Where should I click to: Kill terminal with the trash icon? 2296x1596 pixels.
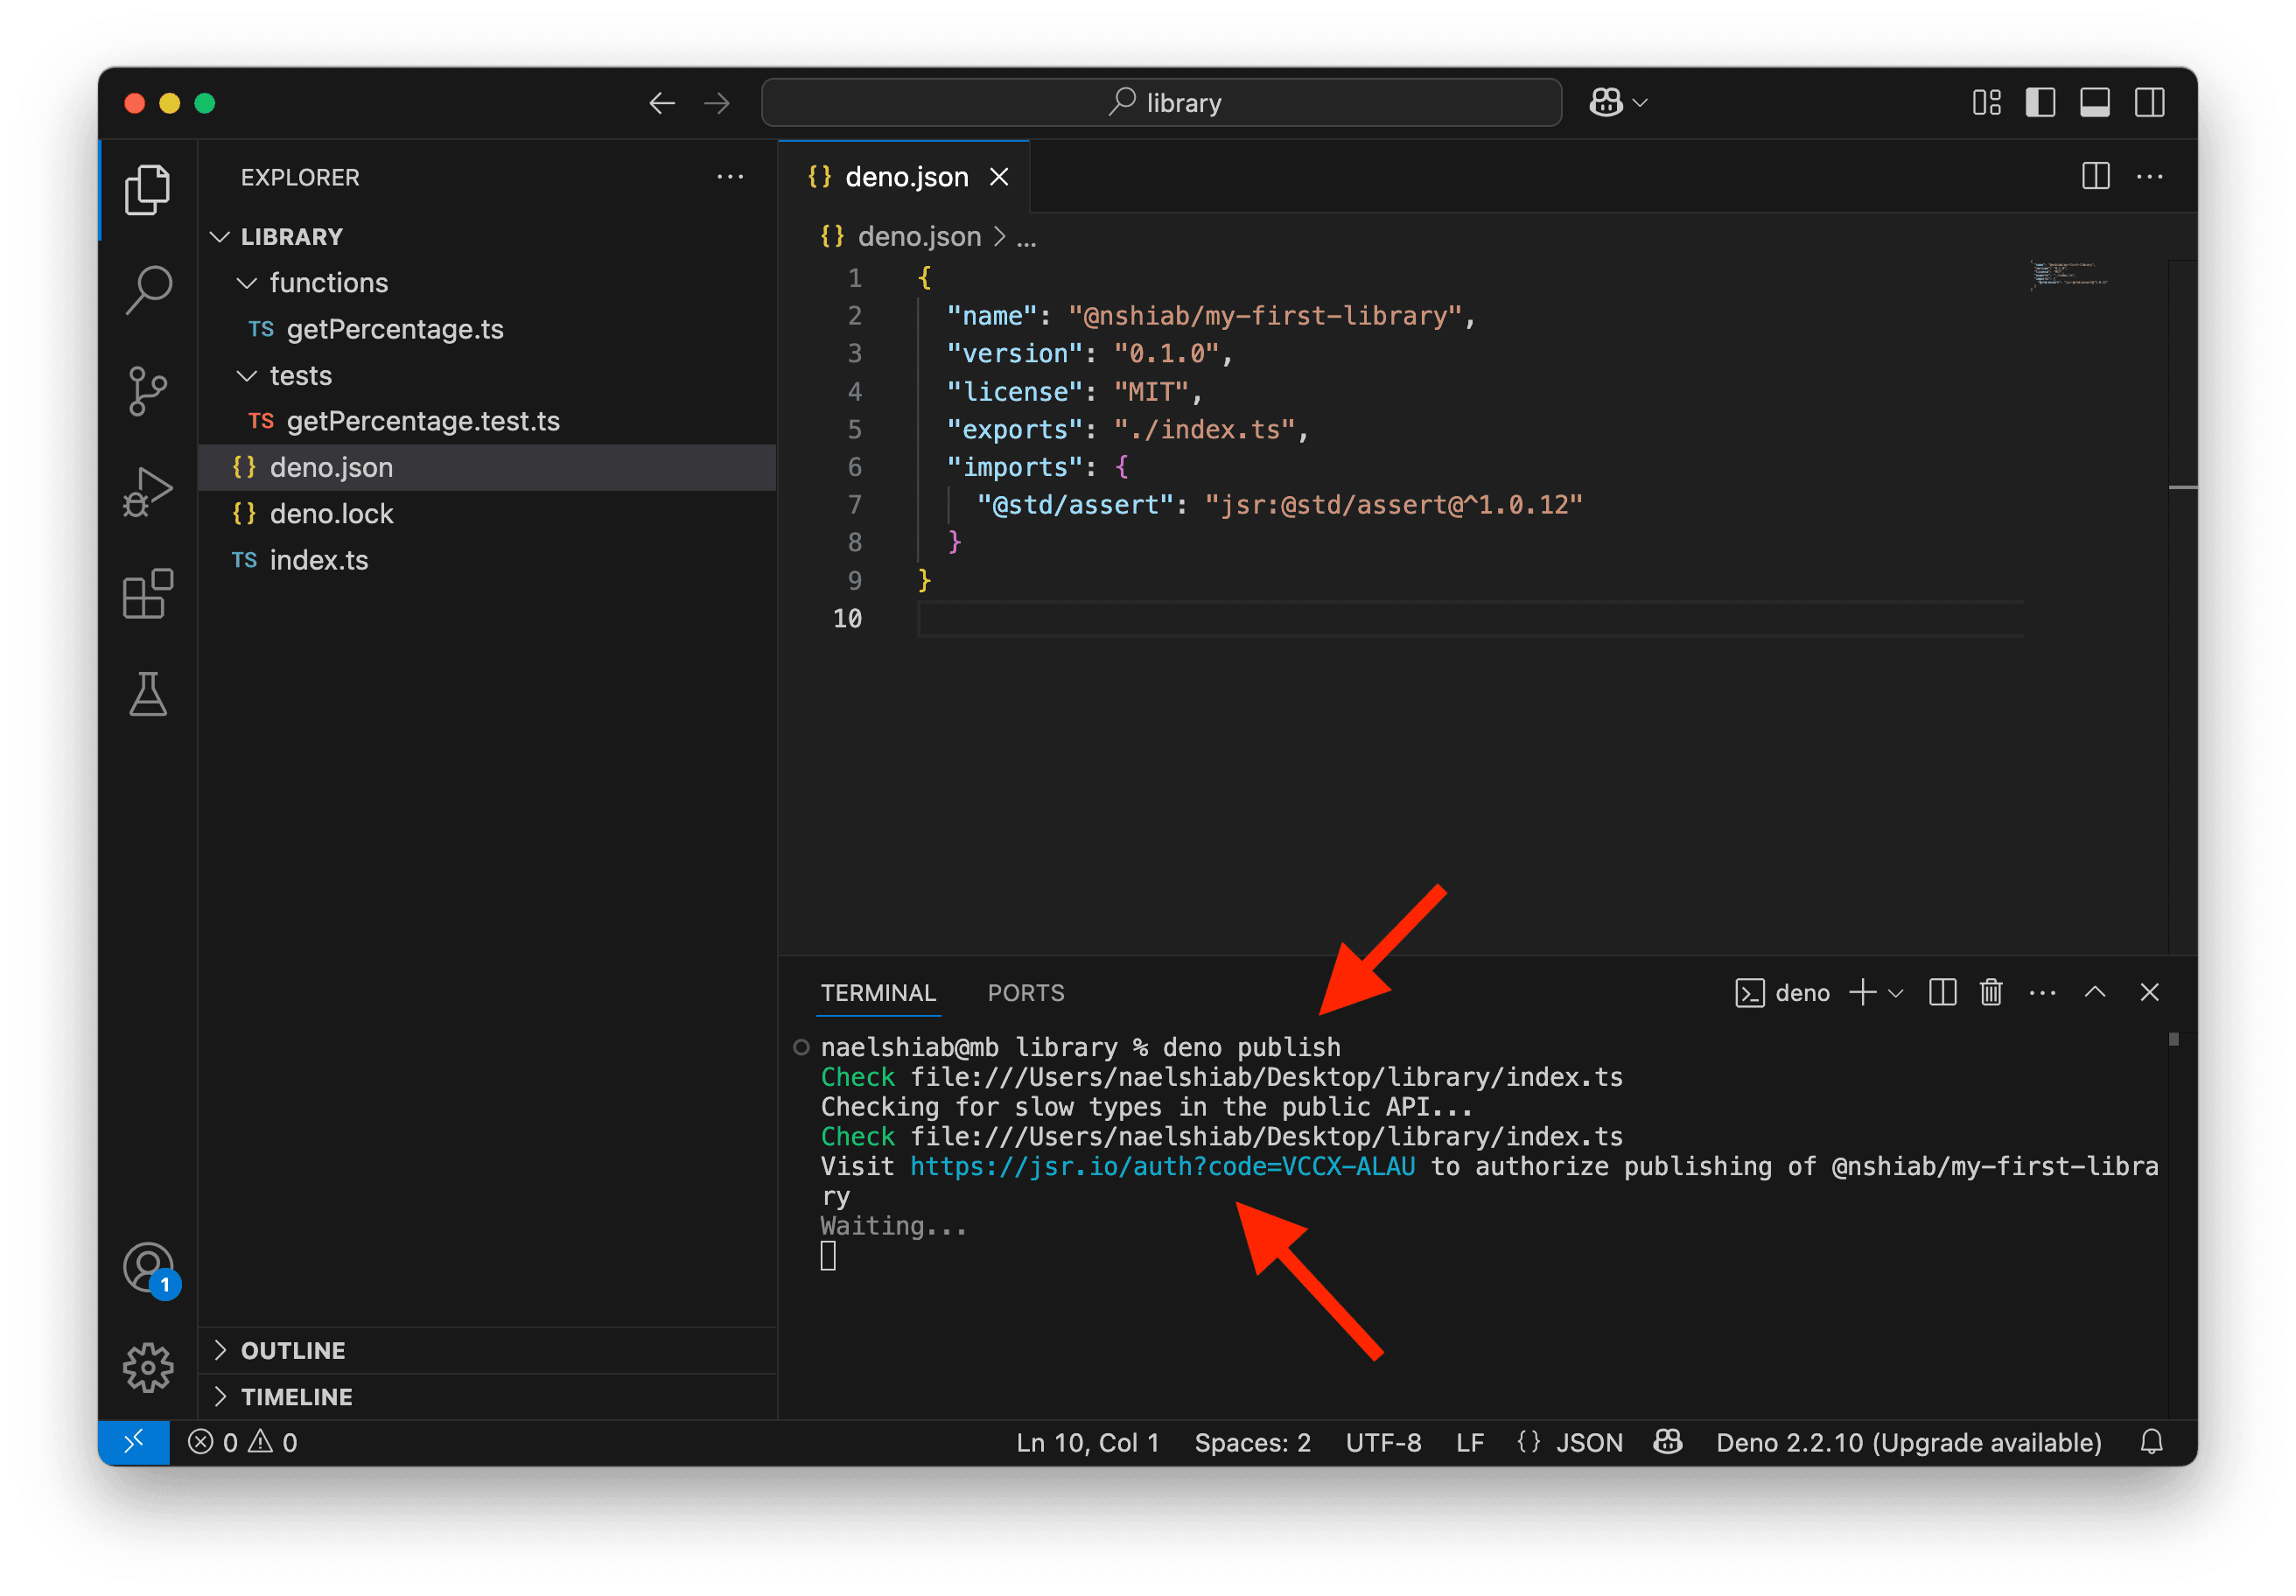click(x=1991, y=993)
